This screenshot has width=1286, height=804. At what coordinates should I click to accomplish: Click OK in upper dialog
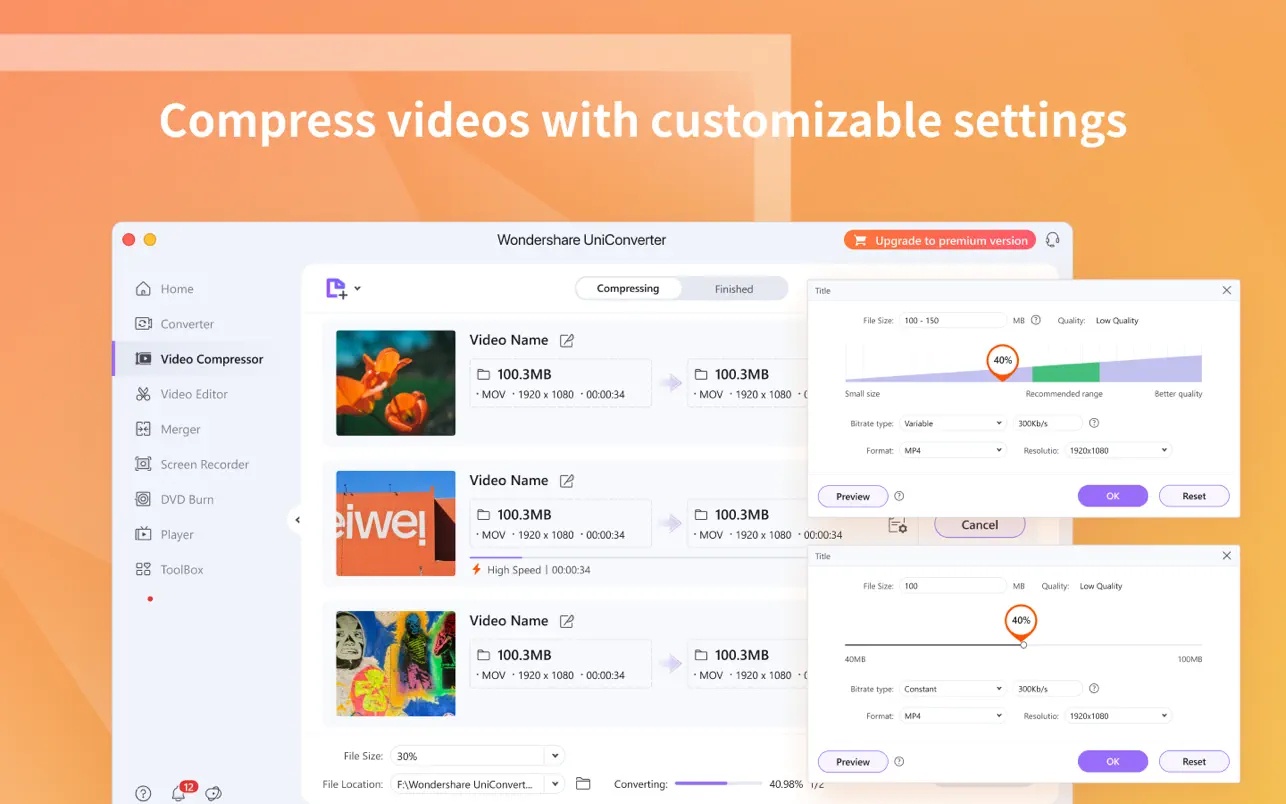tap(1113, 496)
